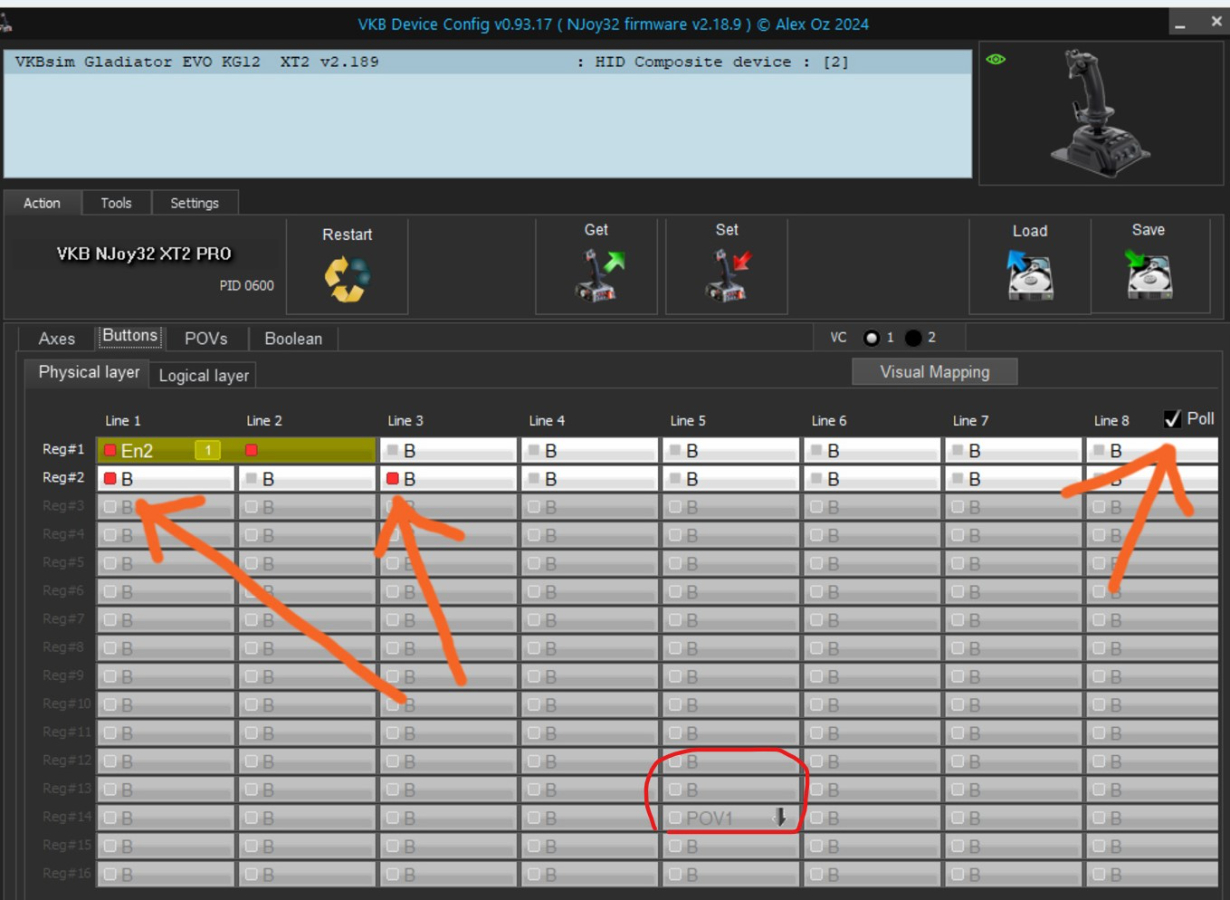Screen dimensions: 1230x900
Task: Click the Reg#2 Line 3 red button cell
Action: click(448, 479)
